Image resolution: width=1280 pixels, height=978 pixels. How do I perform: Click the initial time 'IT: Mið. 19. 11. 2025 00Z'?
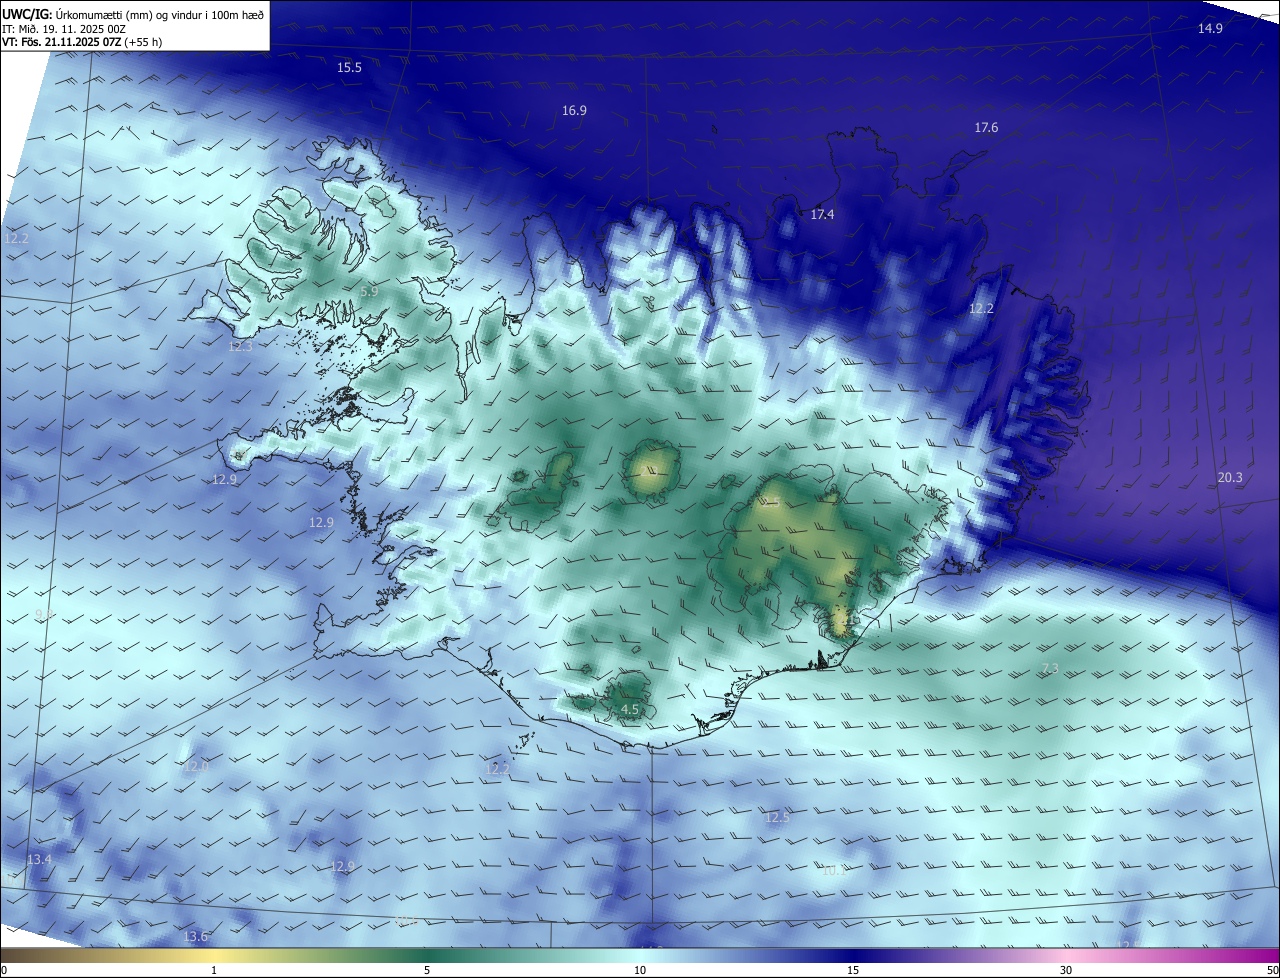64,29
